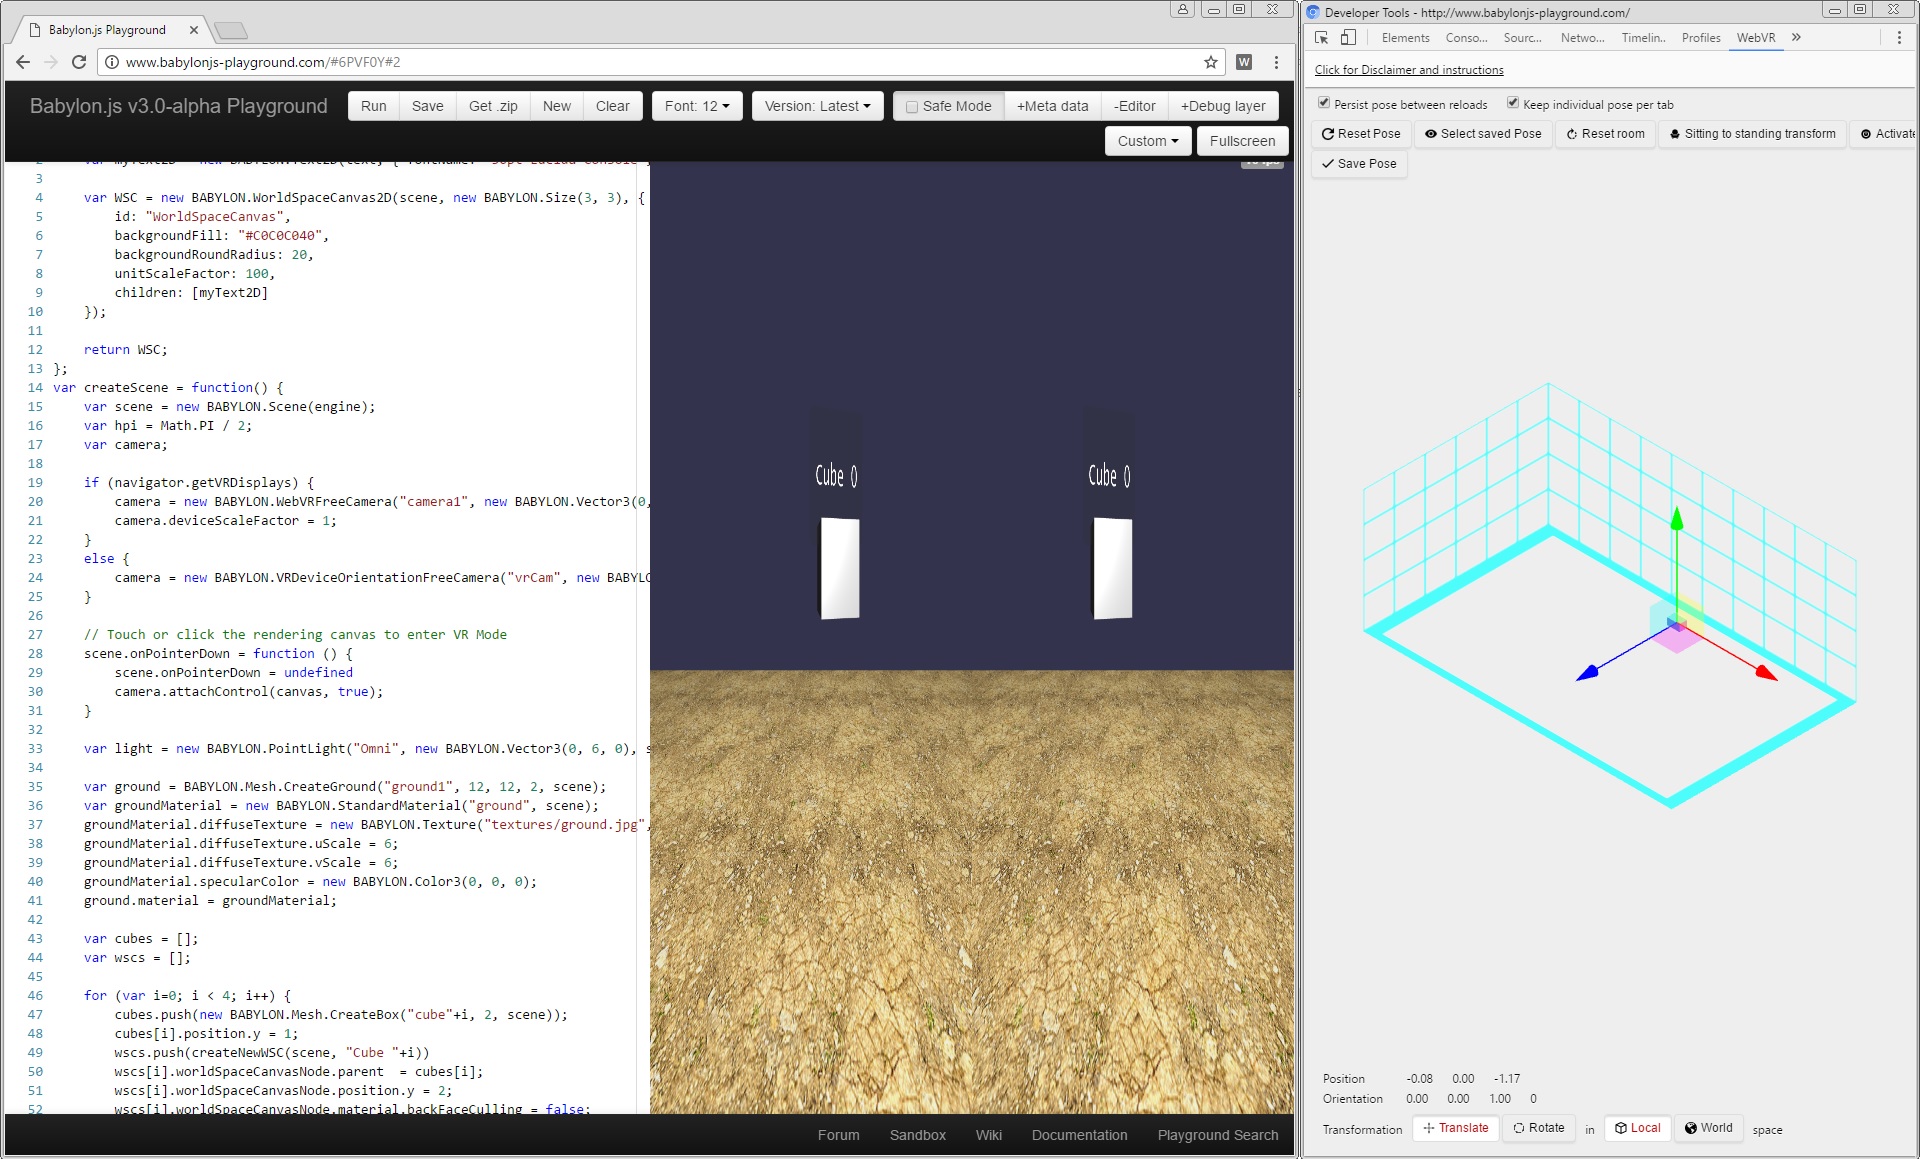Show the +Debug layer
1920x1159 pixels.
(x=1223, y=106)
